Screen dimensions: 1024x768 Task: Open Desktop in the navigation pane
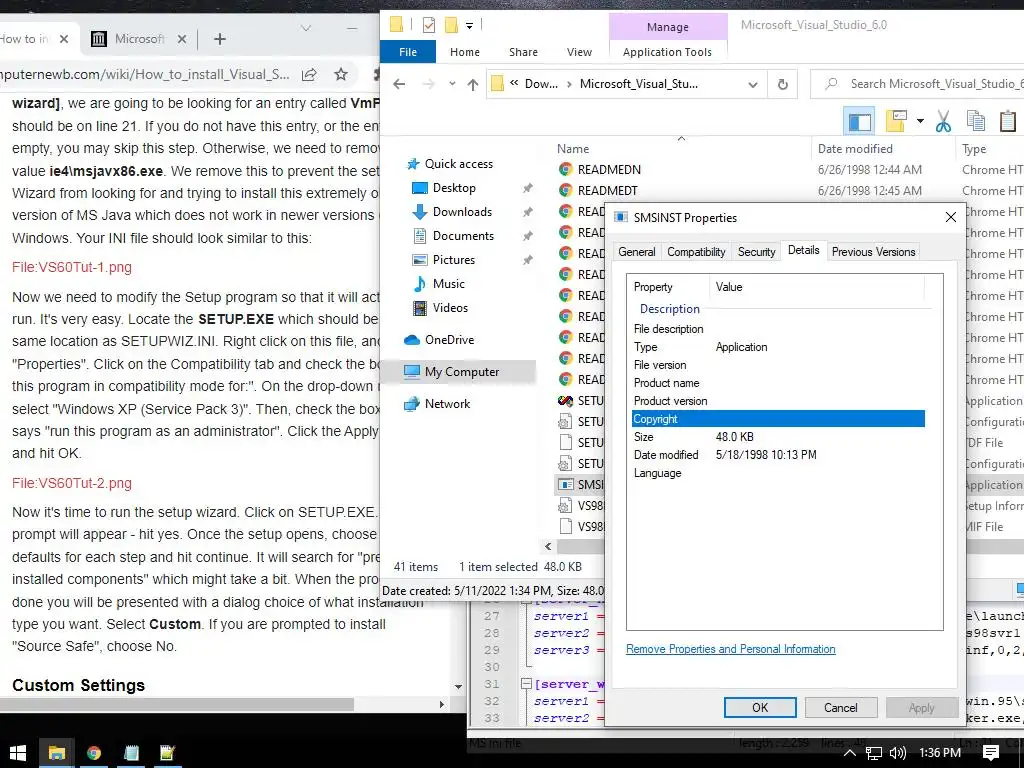coord(454,188)
